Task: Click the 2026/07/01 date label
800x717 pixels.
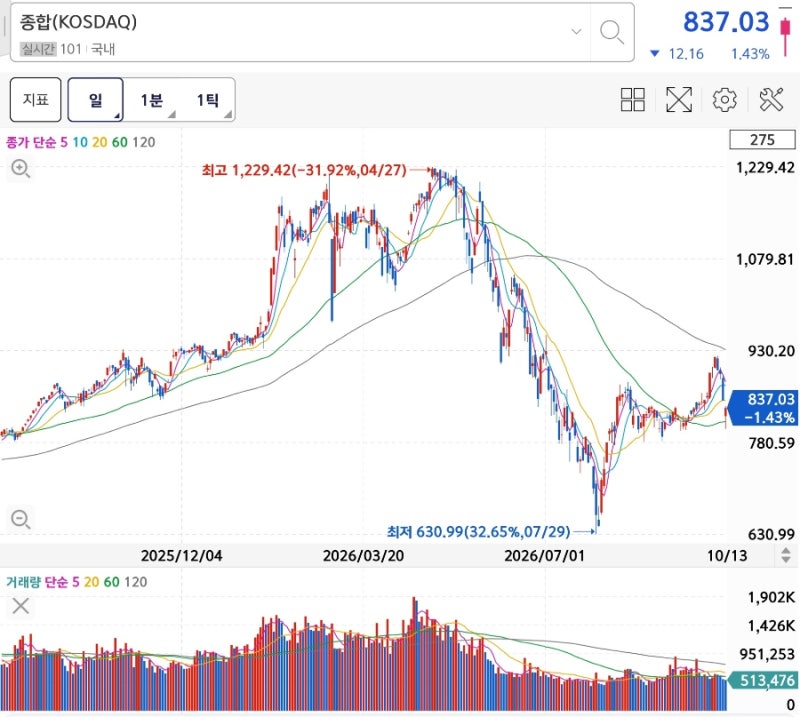Action: pos(544,555)
